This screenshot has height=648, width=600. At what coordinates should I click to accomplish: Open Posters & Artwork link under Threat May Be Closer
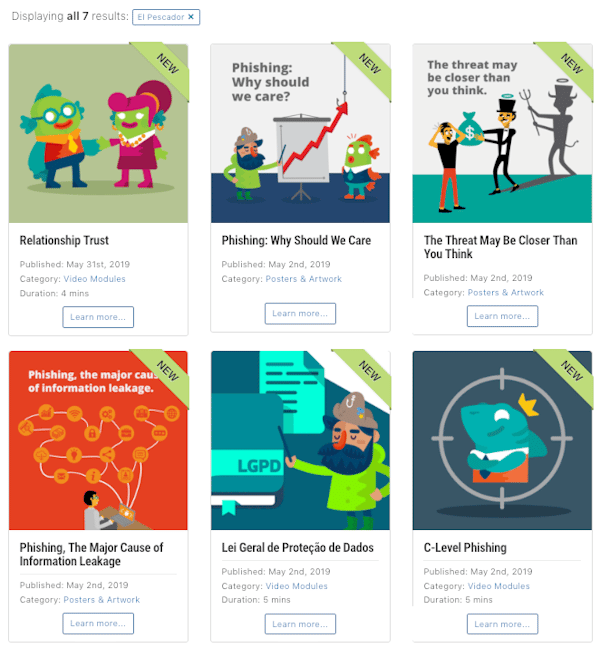pyautogui.click(x=505, y=293)
